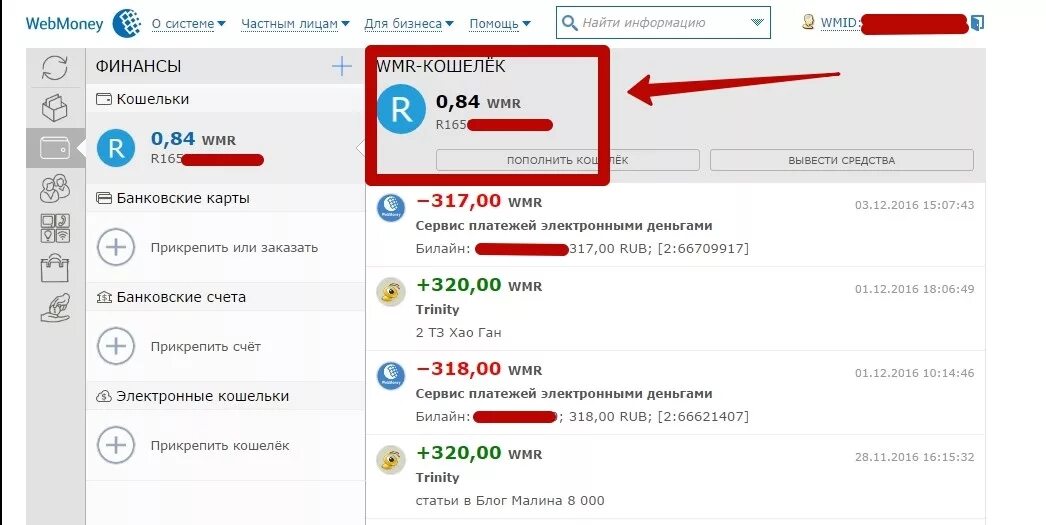Open the Для бизнеса menu

coord(409,24)
